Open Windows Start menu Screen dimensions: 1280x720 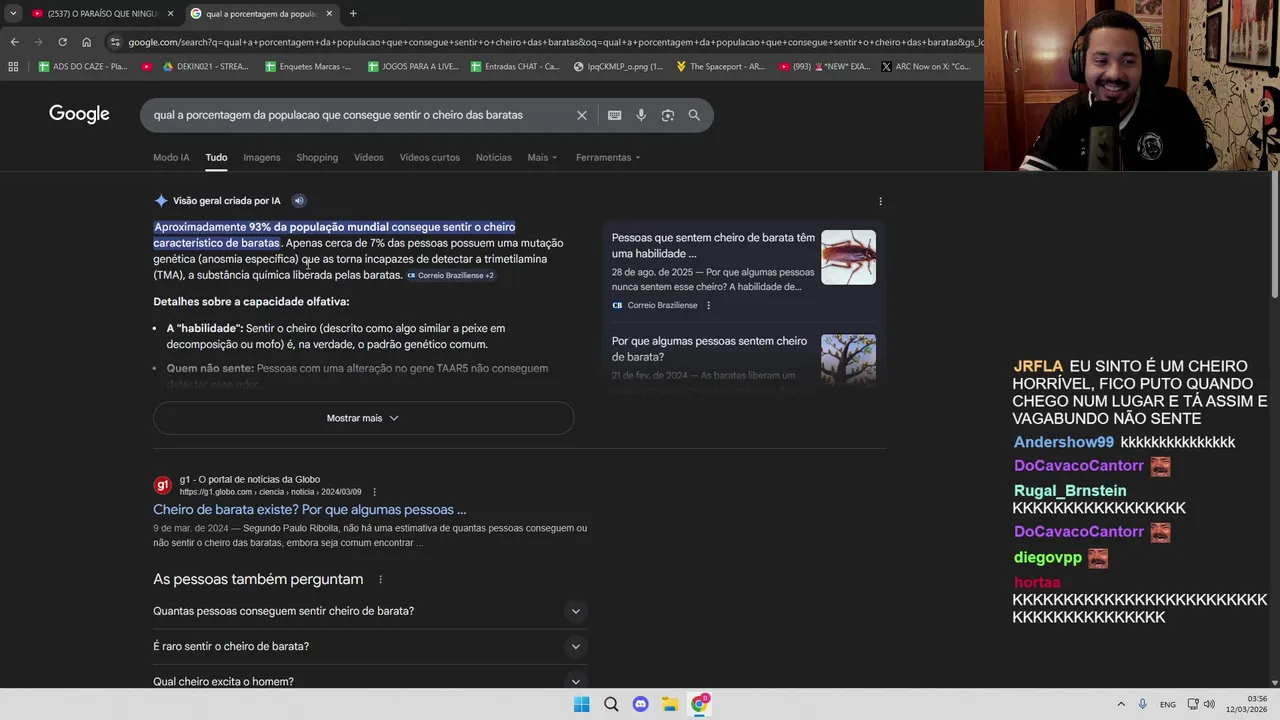coord(581,704)
